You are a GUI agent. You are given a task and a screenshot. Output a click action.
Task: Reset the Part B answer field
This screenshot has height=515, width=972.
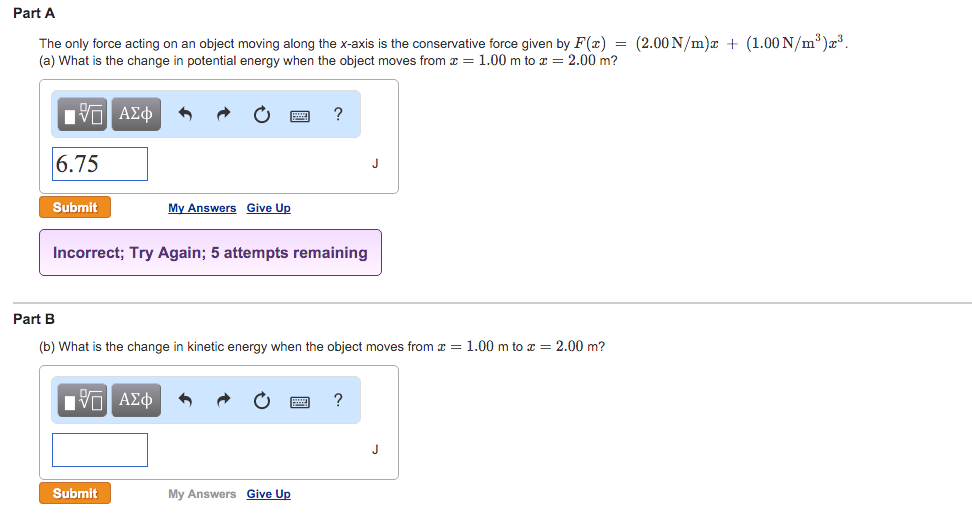tap(261, 401)
